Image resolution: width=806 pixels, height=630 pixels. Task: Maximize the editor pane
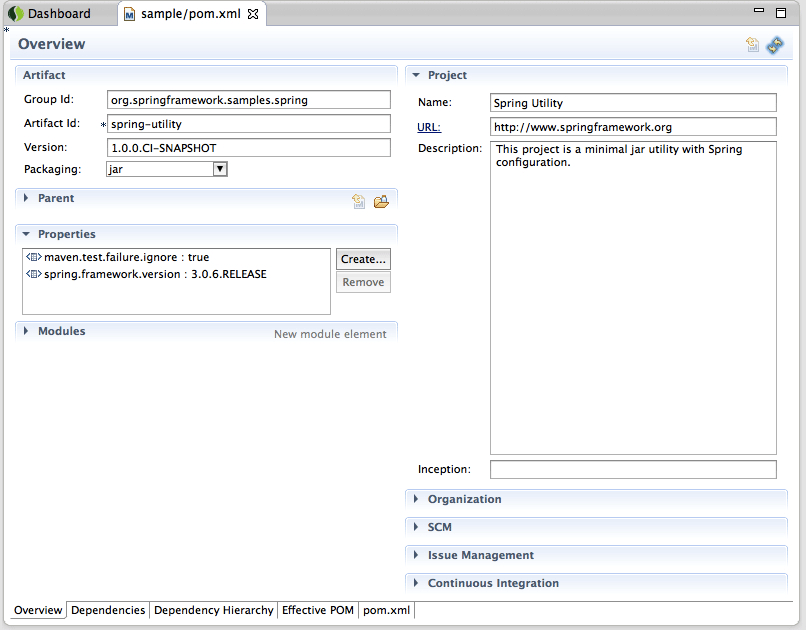point(781,13)
